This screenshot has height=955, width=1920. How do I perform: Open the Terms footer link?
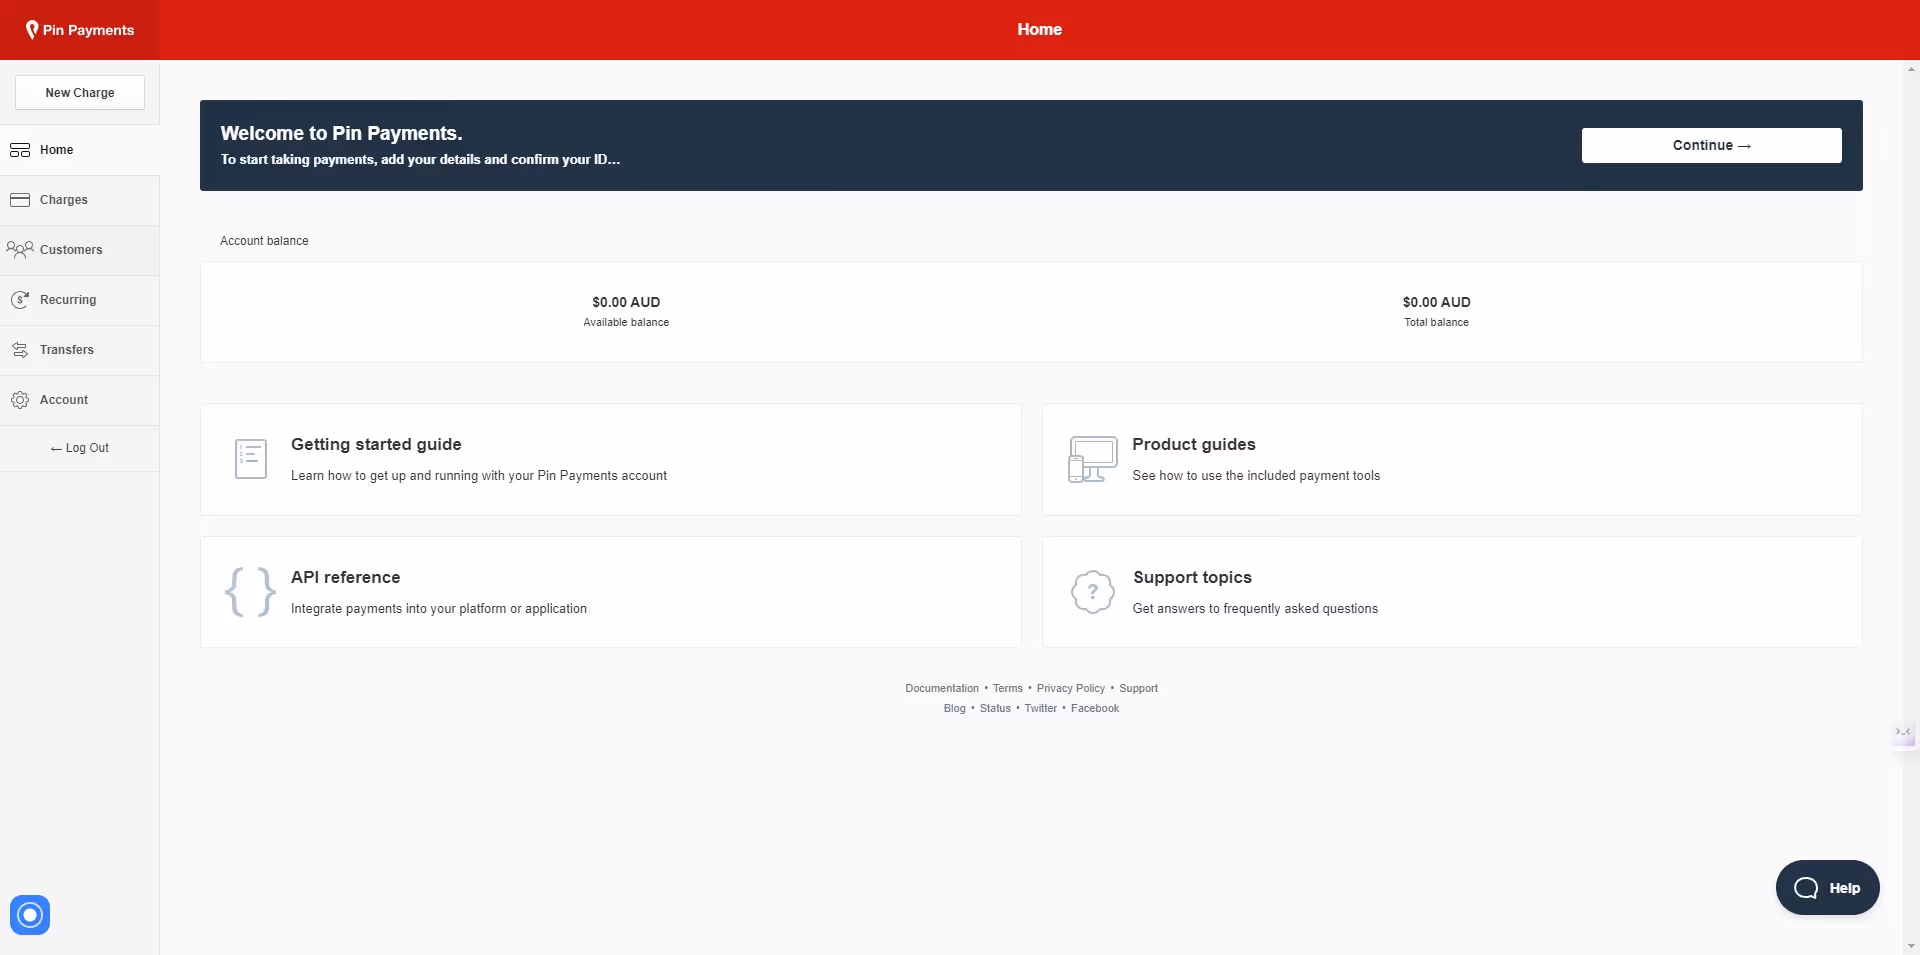point(1008,688)
